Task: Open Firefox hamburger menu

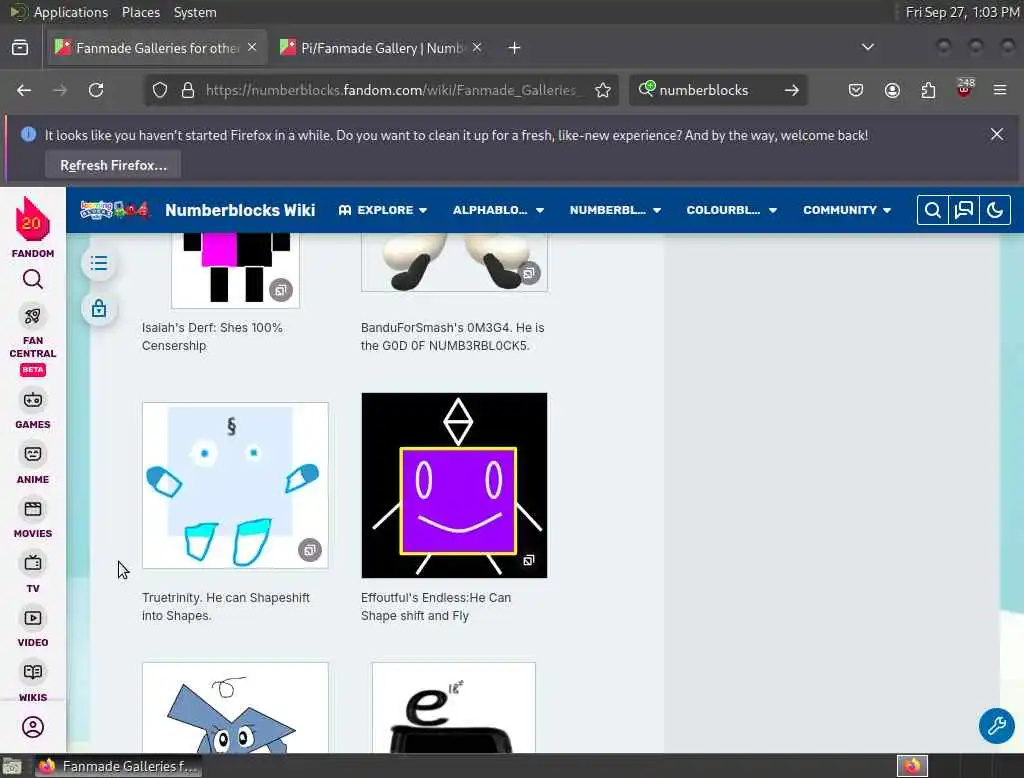Action: [x=1000, y=90]
